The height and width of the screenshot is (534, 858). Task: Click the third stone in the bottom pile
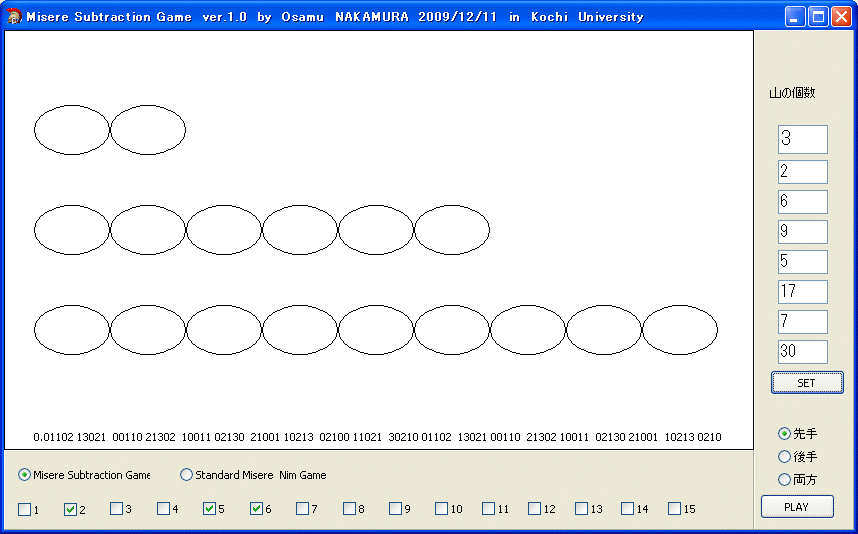tap(224, 330)
